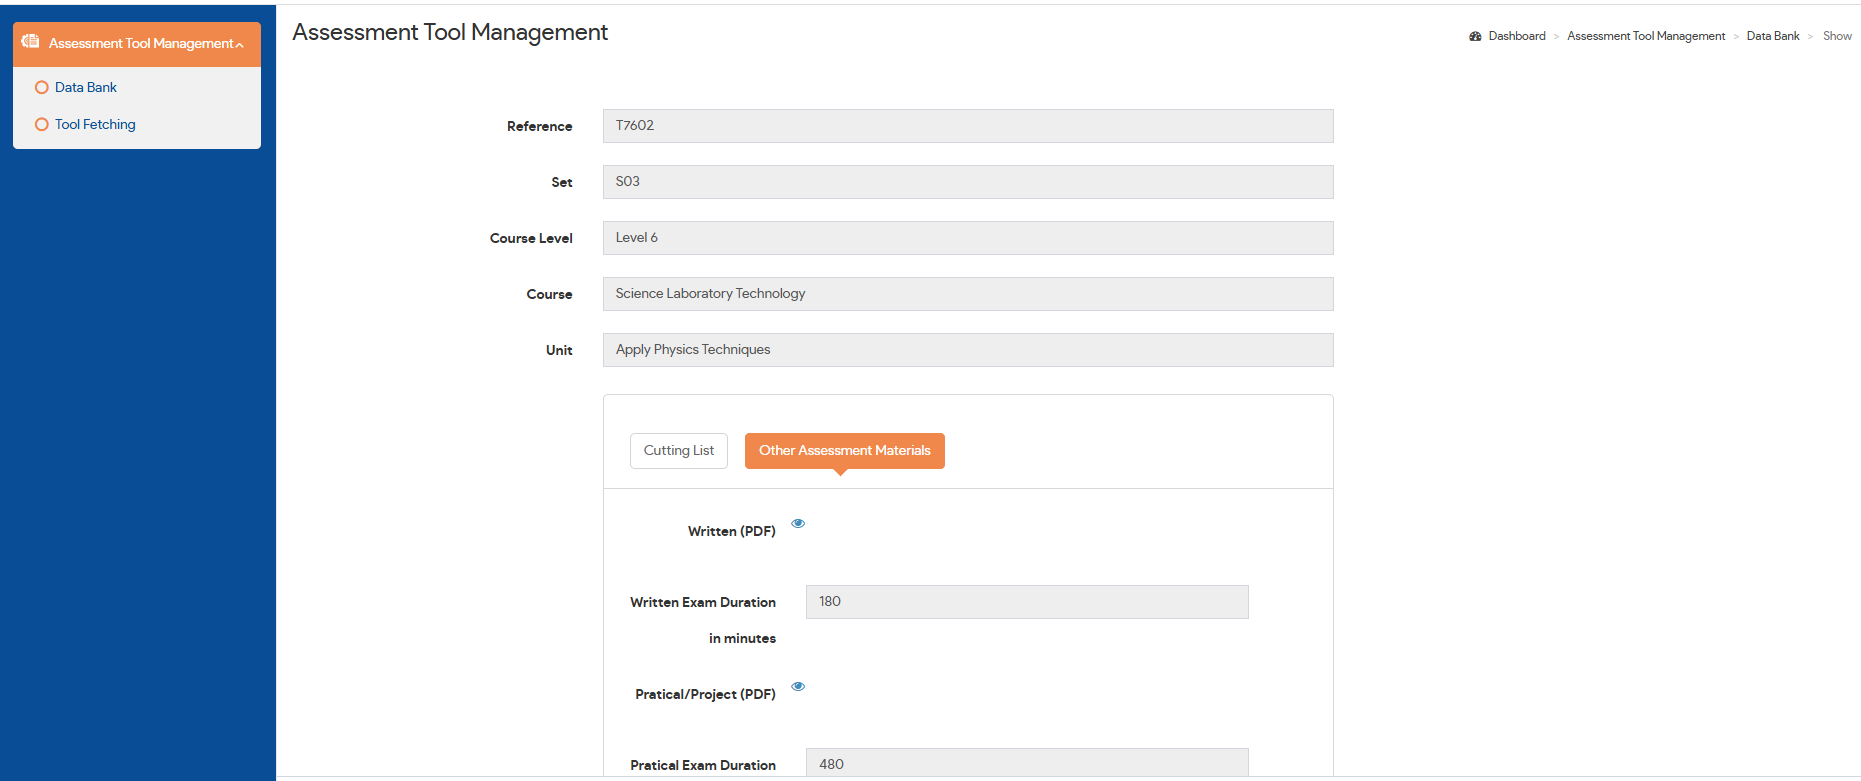Click the Assessment Tool Management sidebar icon
This screenshot has height=781, width=1861.
[30, 42]
